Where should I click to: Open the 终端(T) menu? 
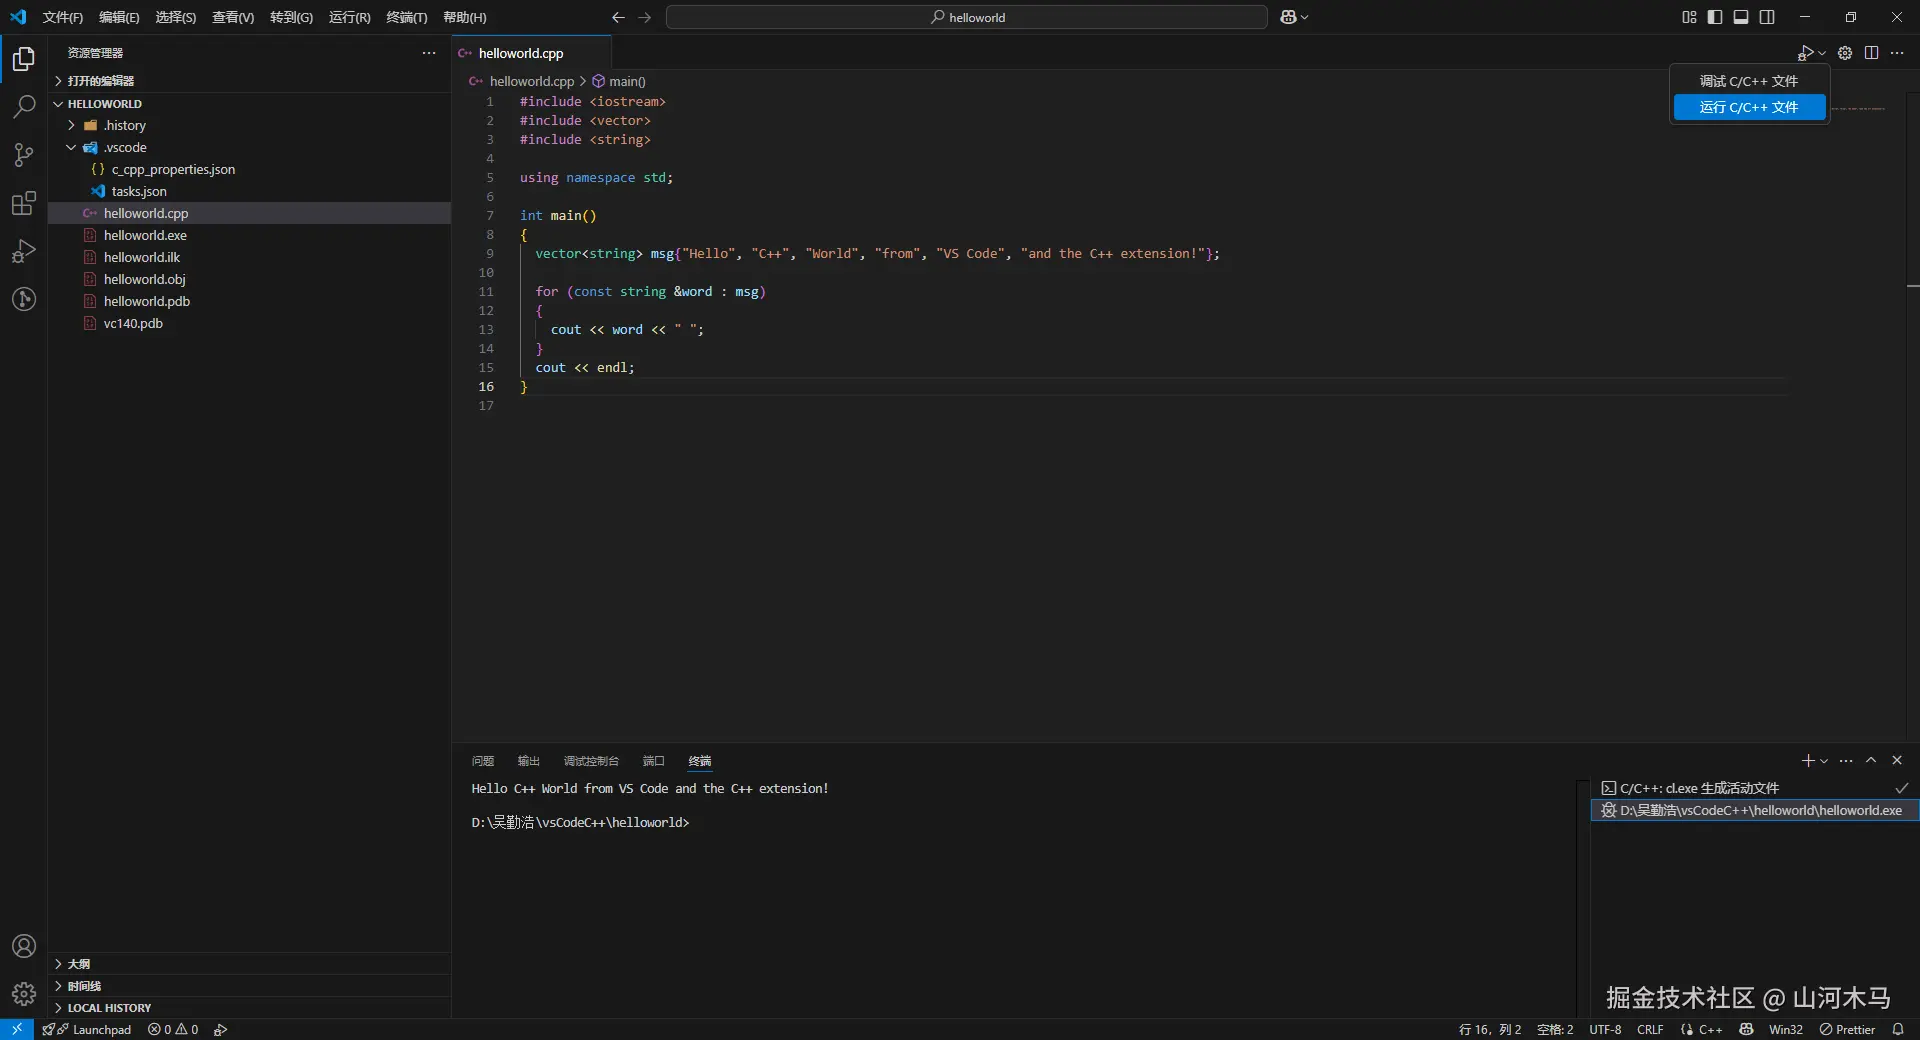pyautogui.click(x=406, y=17)
